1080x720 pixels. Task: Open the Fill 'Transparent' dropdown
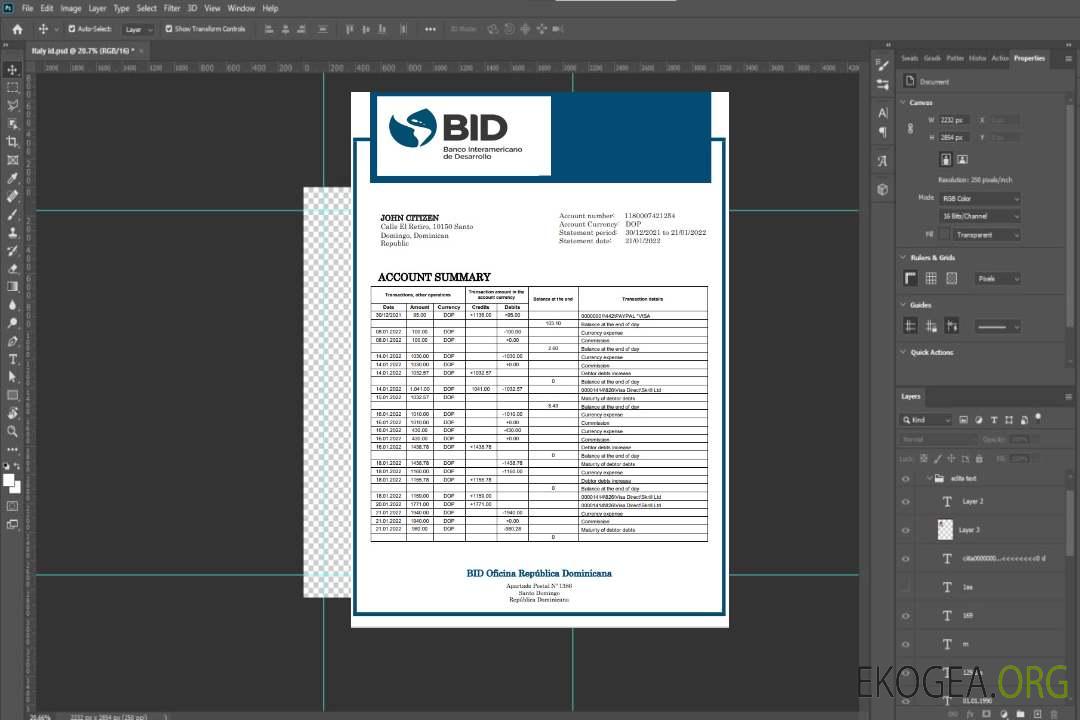pyautogui.click(x=986, y=235)
